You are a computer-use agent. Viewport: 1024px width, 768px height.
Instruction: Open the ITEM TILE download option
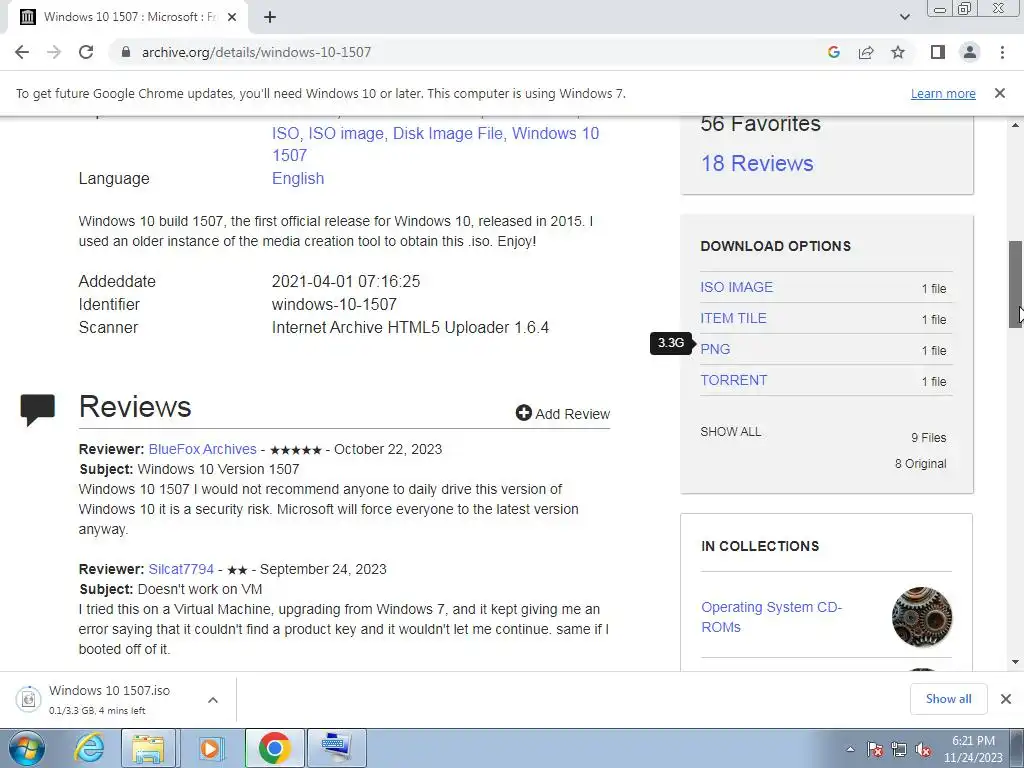click(733, 318)
